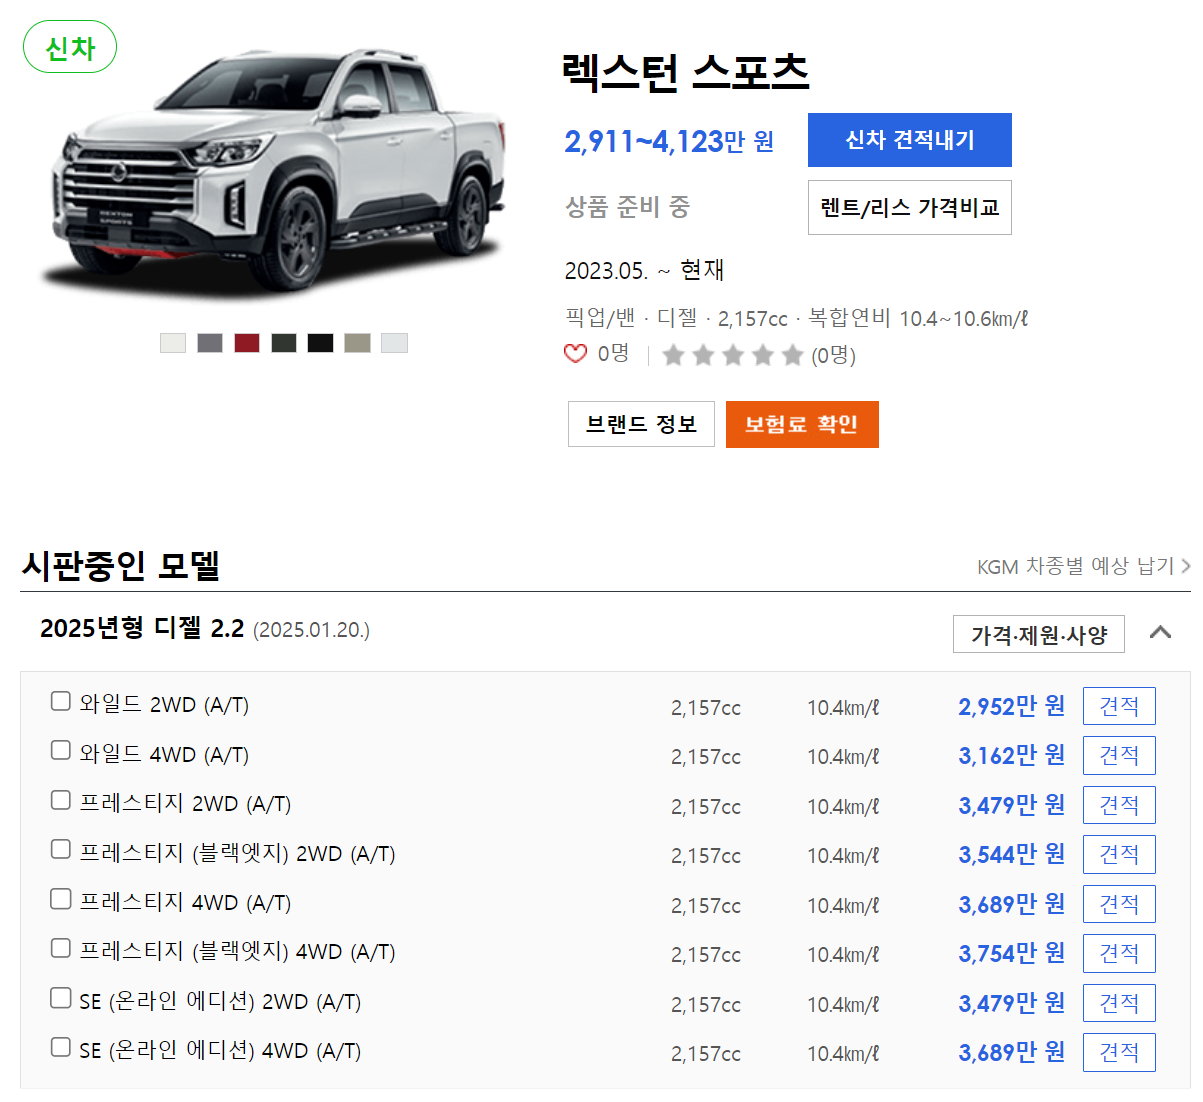Click the fifth gray rating star
Screen dimensions: 1203x1102
[x=793, y=355]
